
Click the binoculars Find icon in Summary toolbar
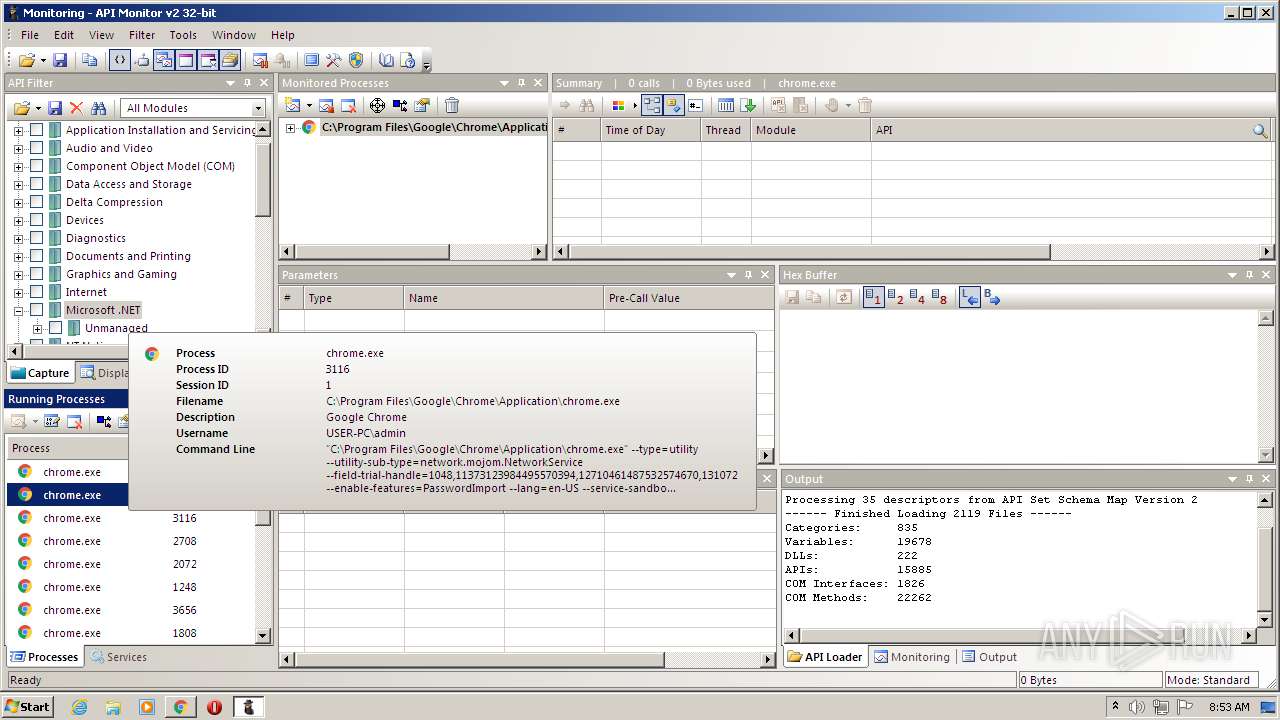(x=587, y=105)
